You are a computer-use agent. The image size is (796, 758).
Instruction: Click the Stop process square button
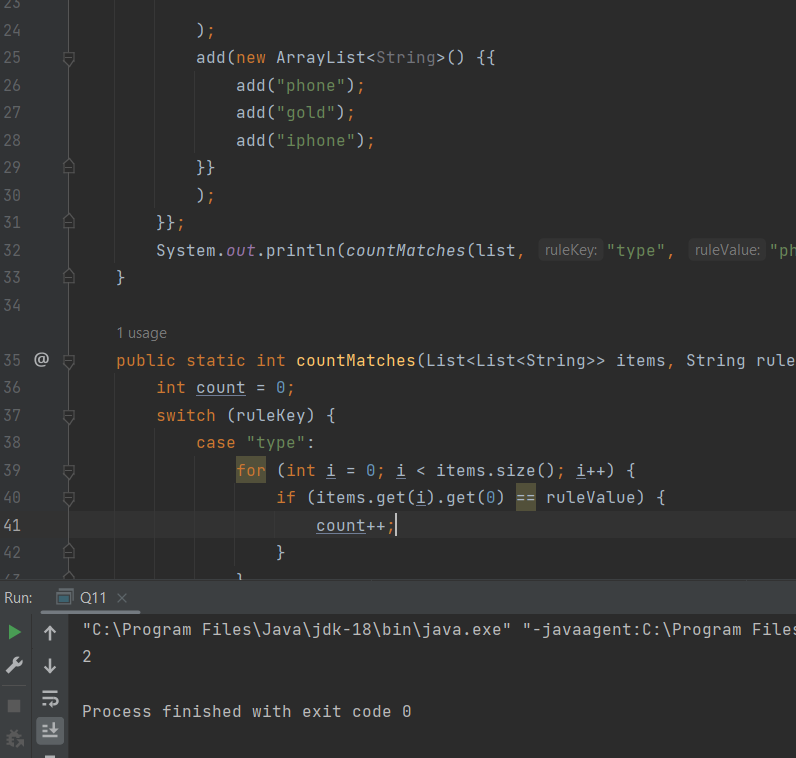[14, 706]
